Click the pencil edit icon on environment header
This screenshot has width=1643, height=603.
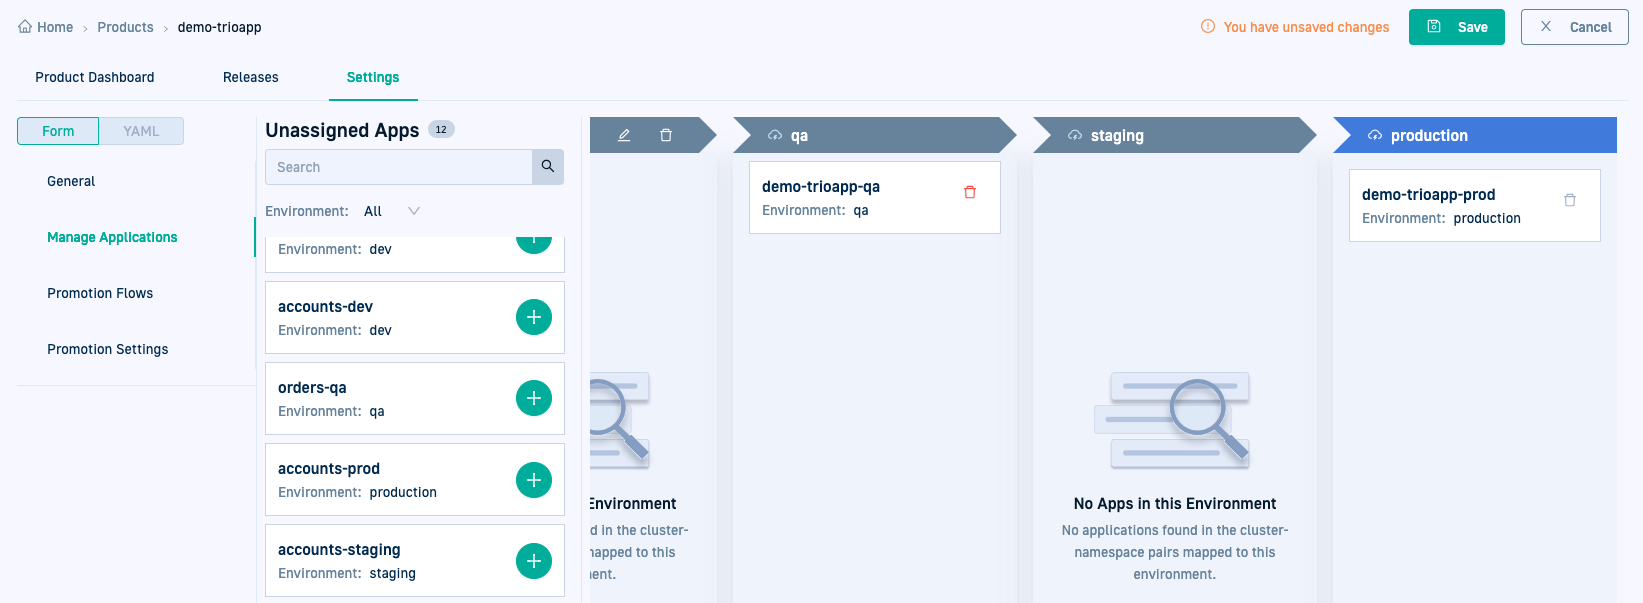[x=624, y=135]
